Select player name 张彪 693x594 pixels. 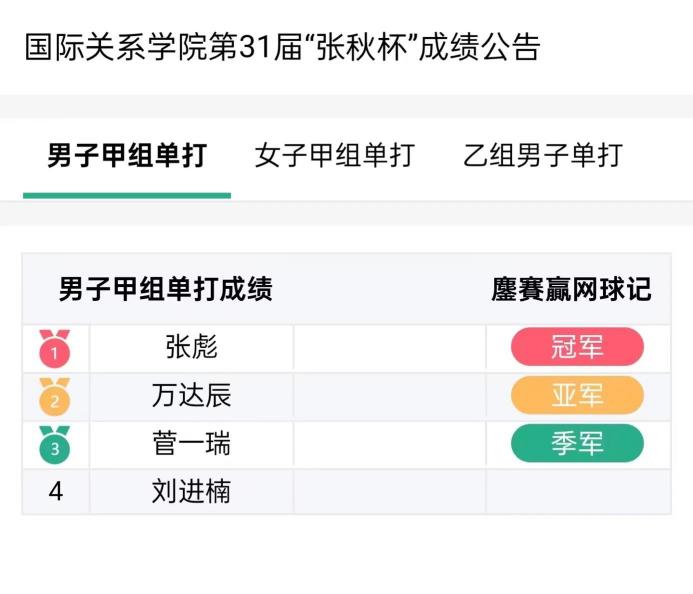tap(191, 347)
